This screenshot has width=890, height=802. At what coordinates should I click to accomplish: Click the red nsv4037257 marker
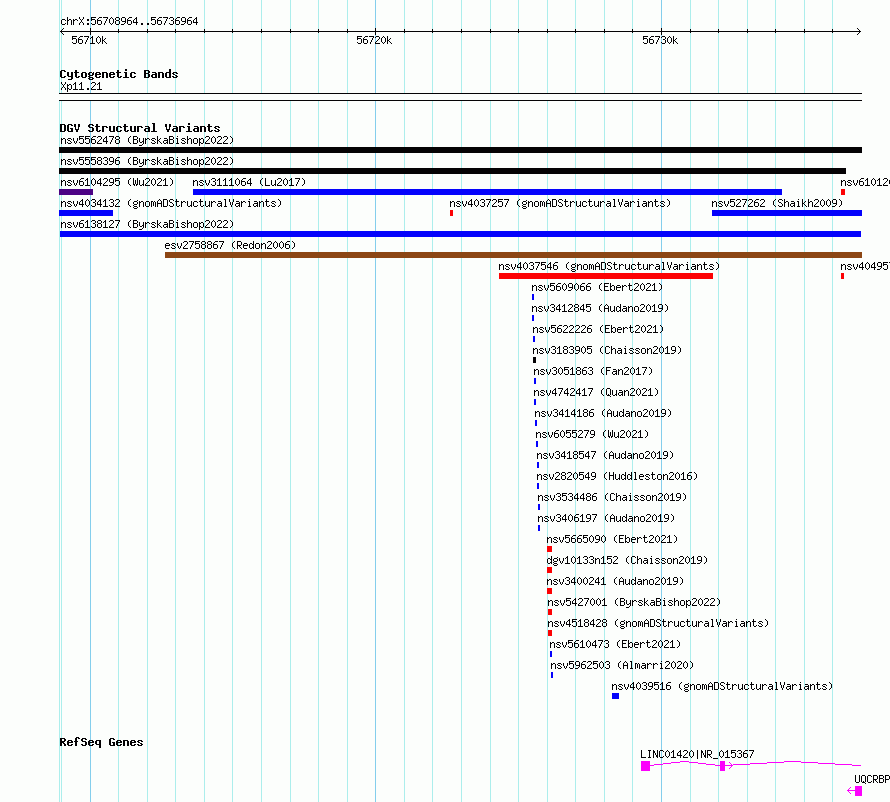coord(451,213)
